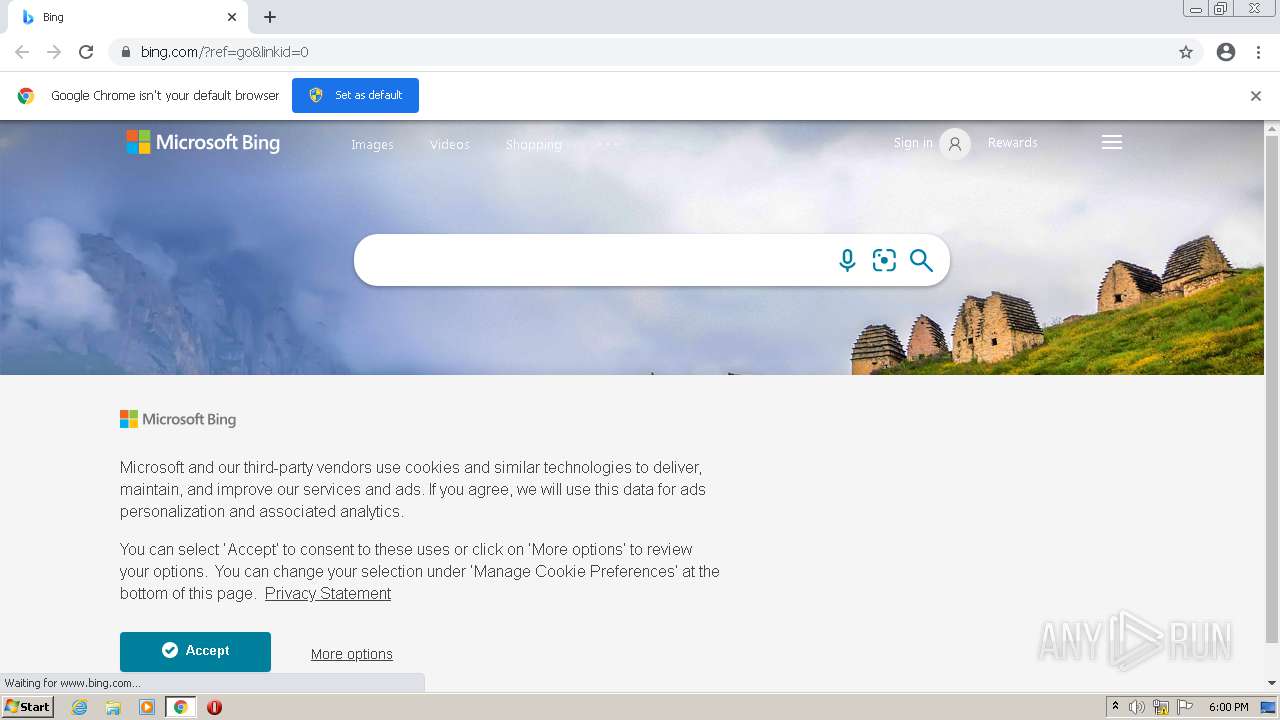
Task: Open Chrome three-dot menu
Action: click(1259, 52)
